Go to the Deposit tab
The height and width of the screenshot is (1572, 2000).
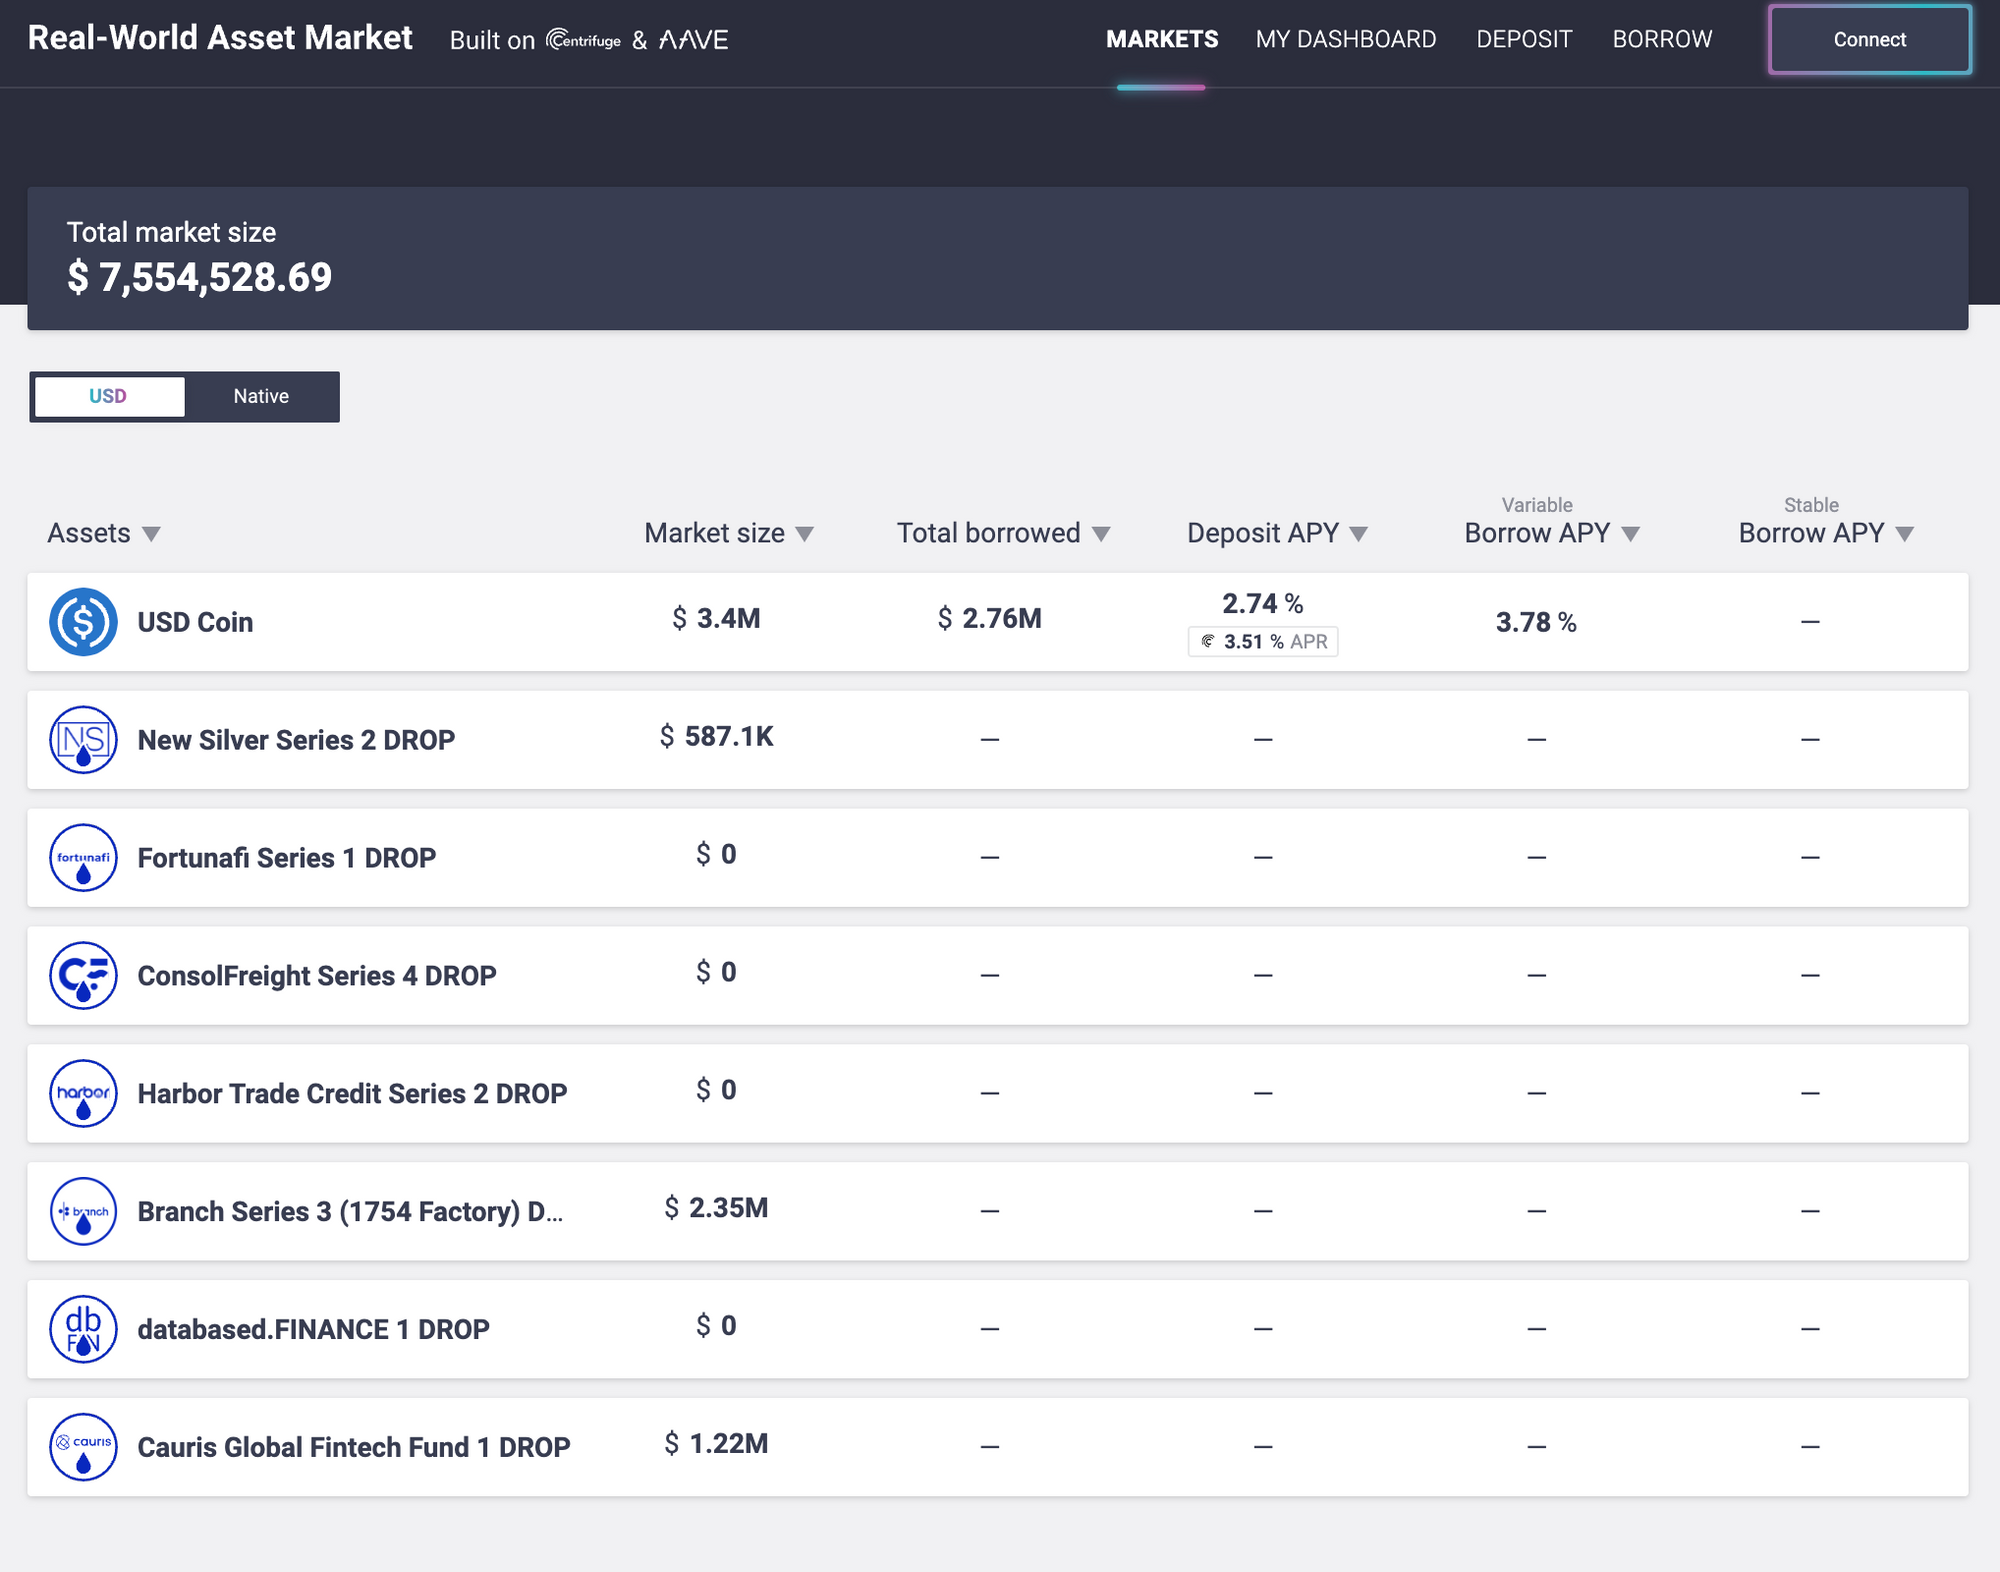1523,40
